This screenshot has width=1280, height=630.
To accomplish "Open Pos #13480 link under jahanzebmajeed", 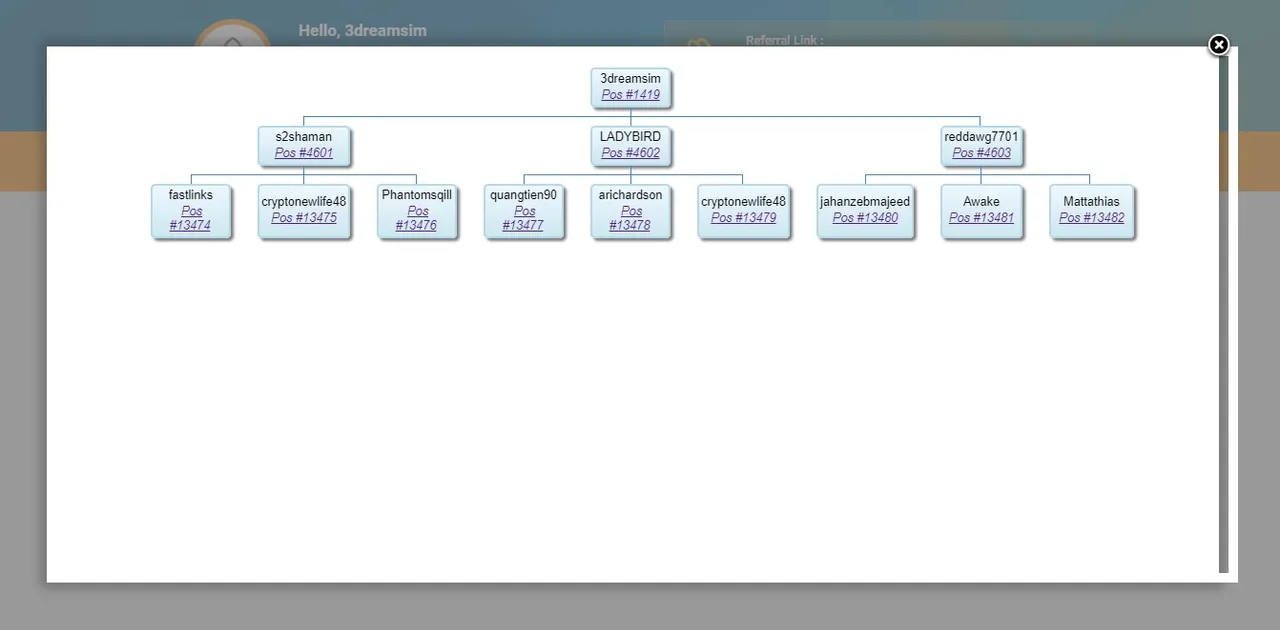I will (865, 217).
